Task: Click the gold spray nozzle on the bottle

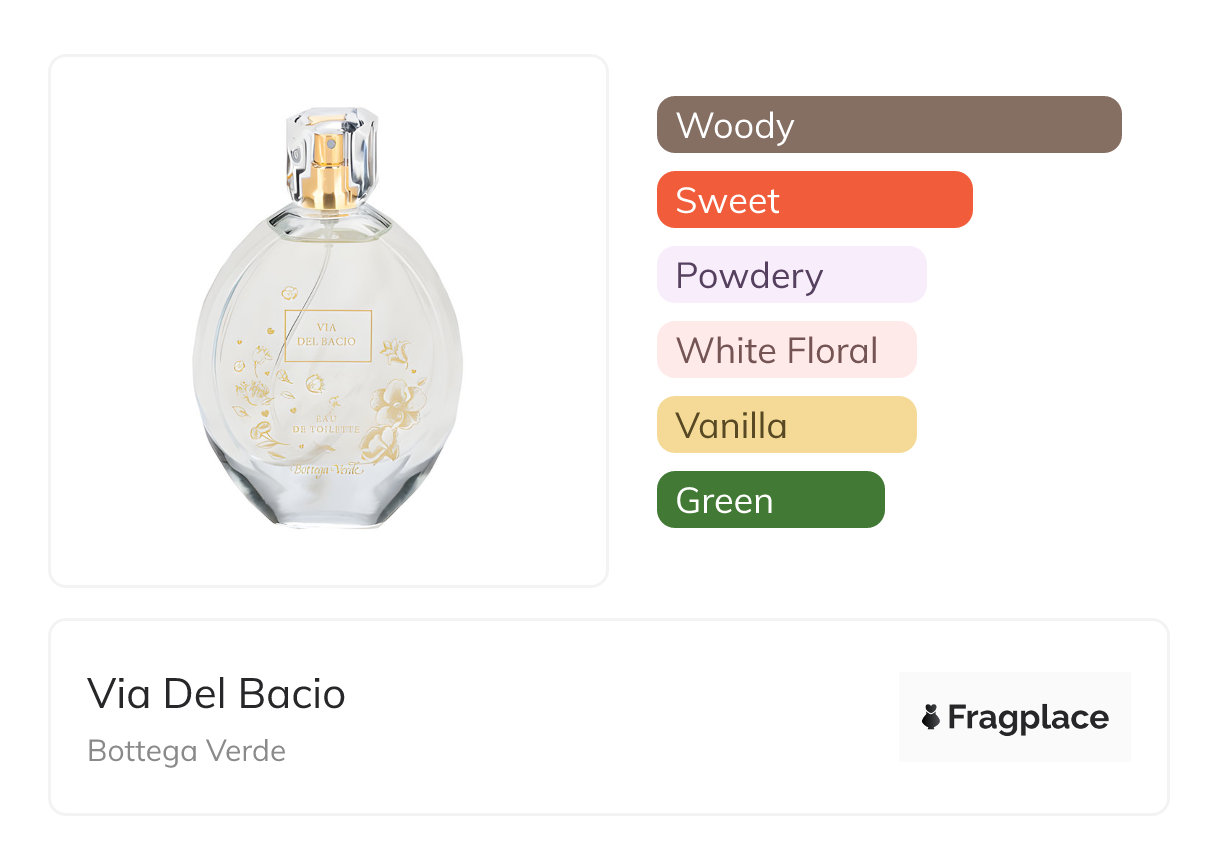Action: [x=328, y=163]
